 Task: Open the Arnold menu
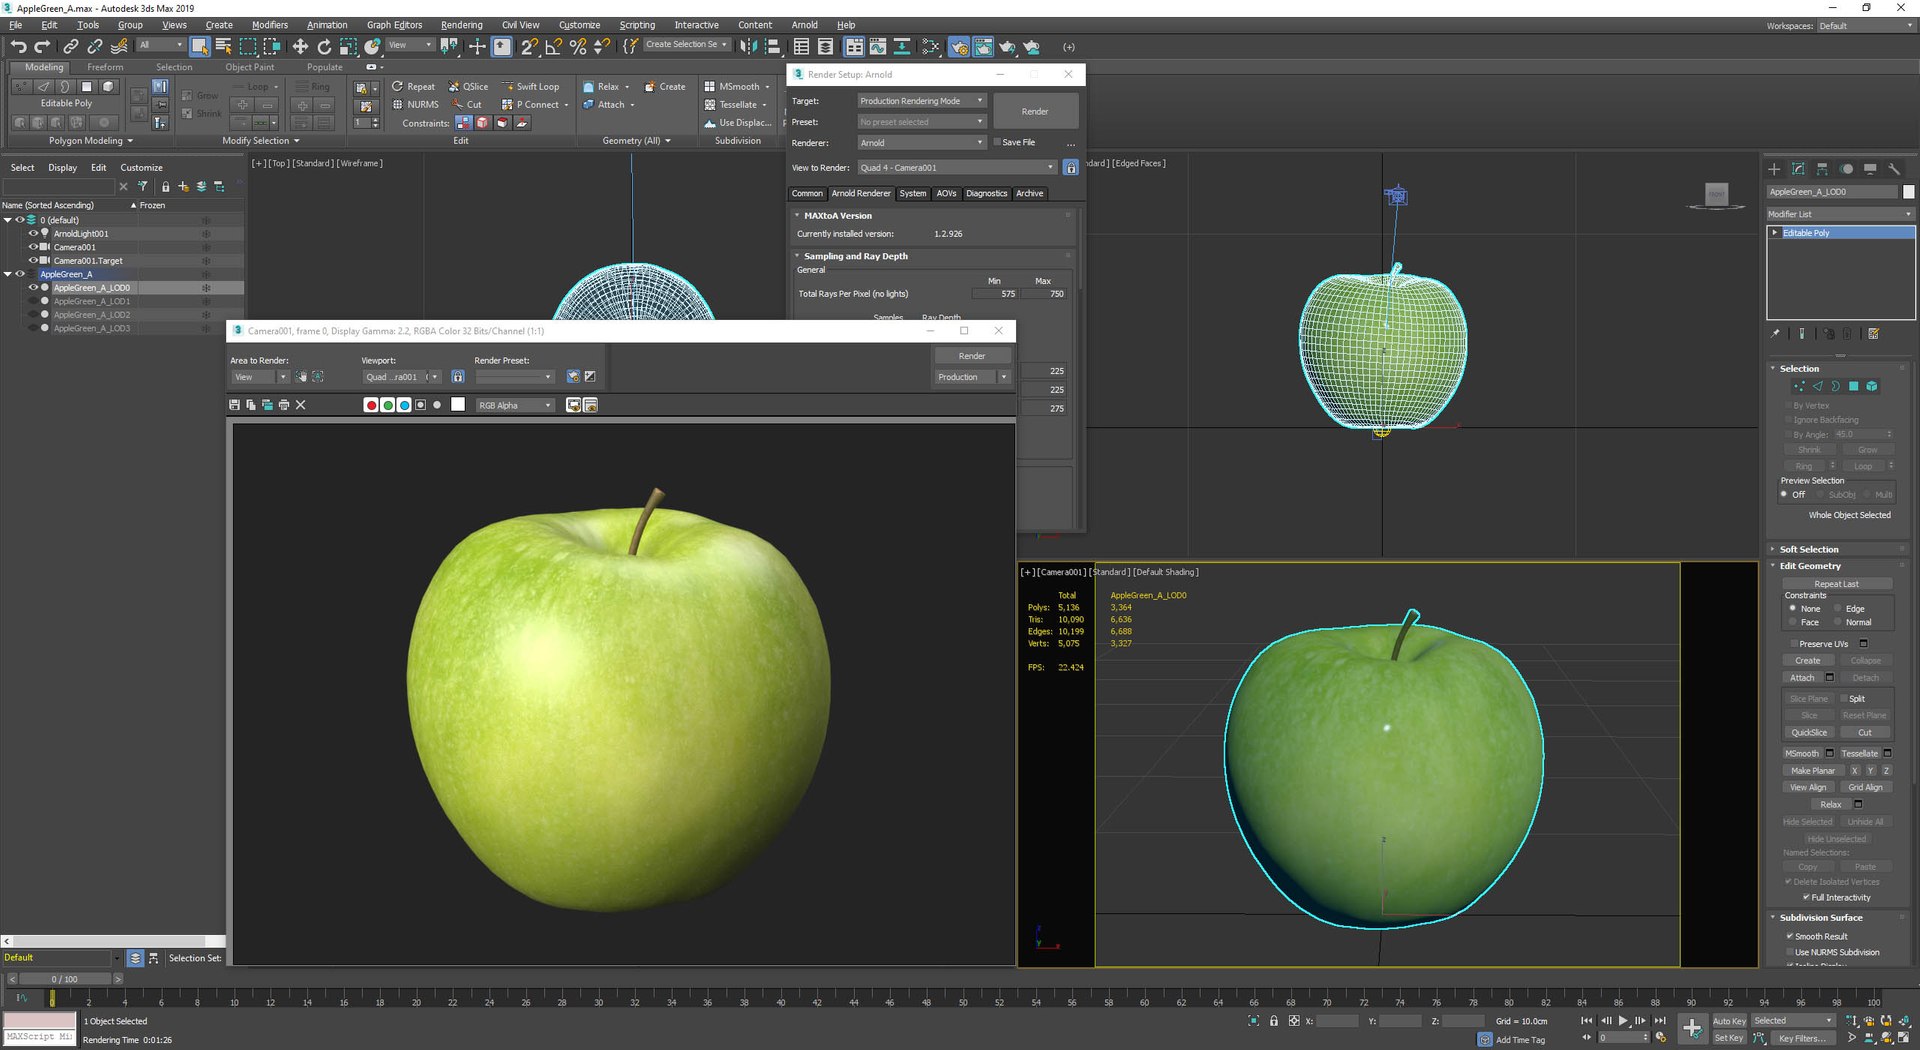[x=804, y=25]
